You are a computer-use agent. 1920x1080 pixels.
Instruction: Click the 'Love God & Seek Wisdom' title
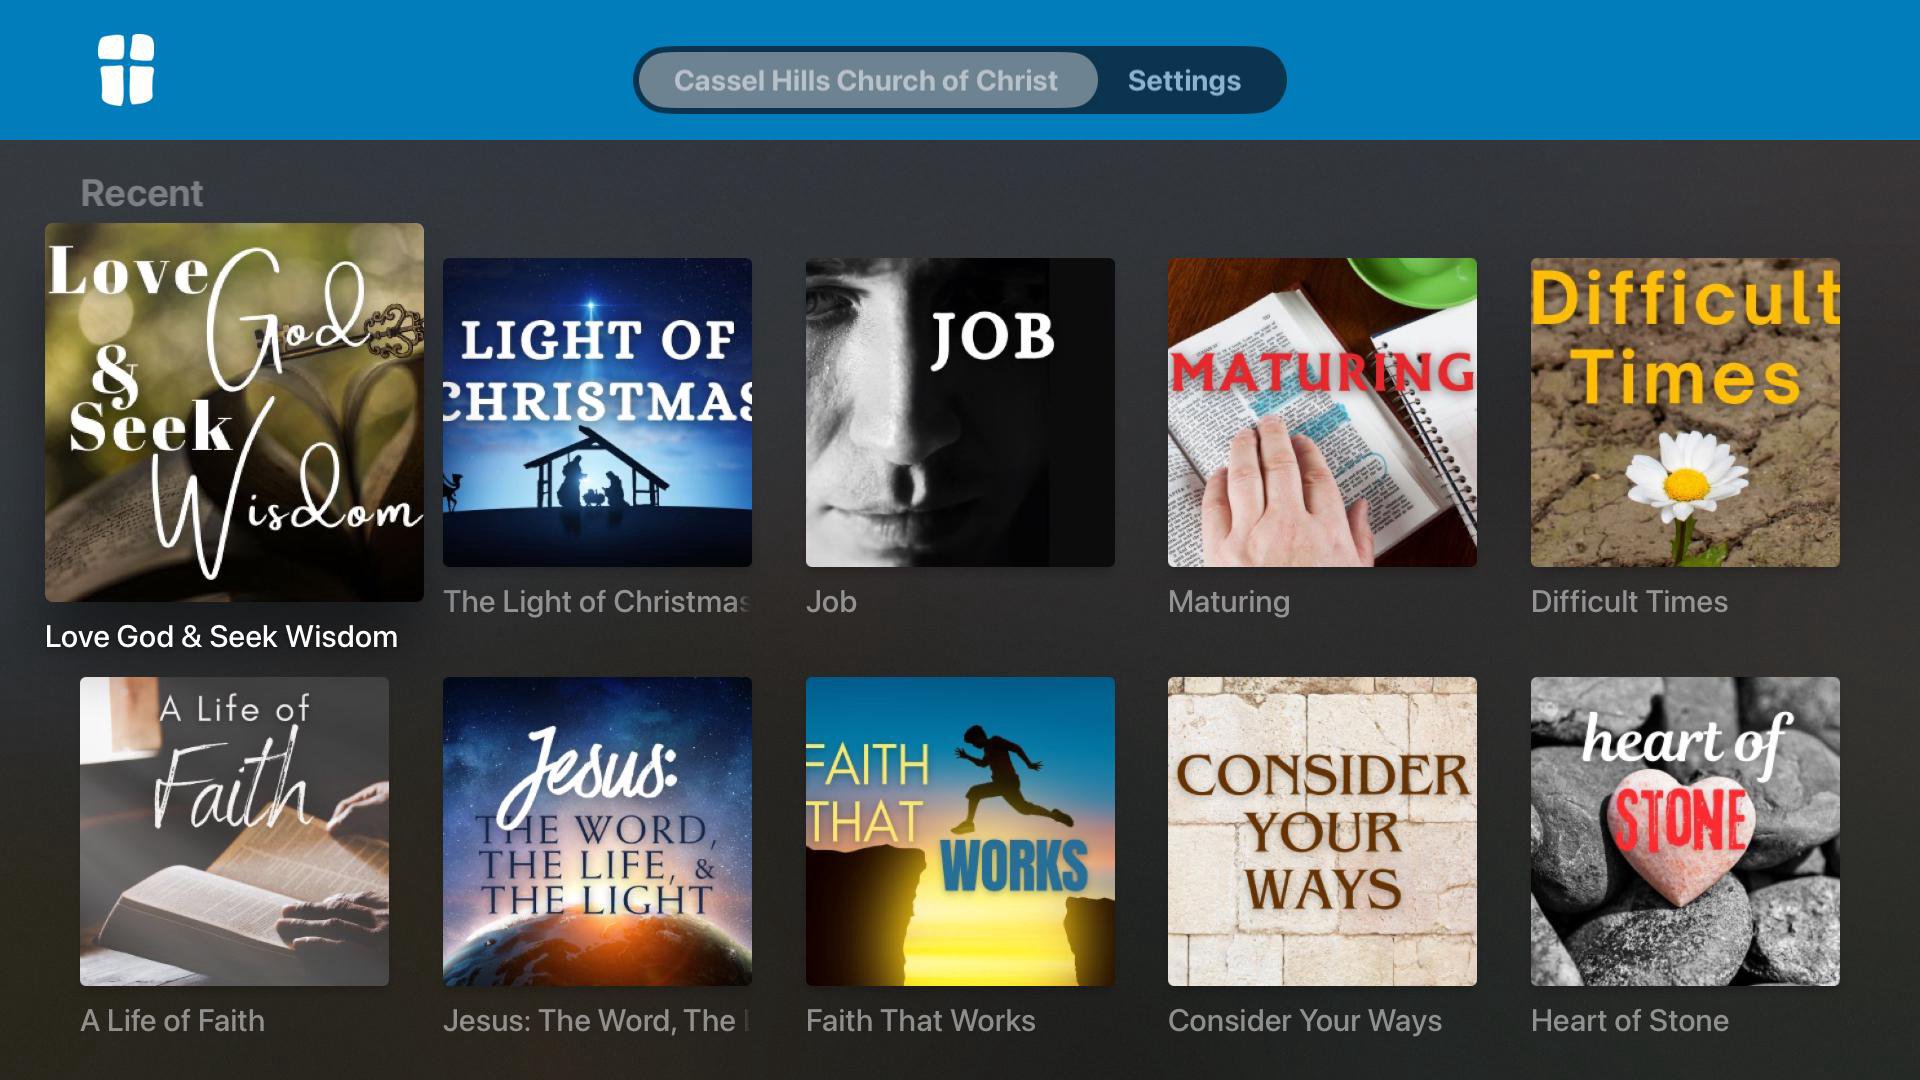(221, 637)
